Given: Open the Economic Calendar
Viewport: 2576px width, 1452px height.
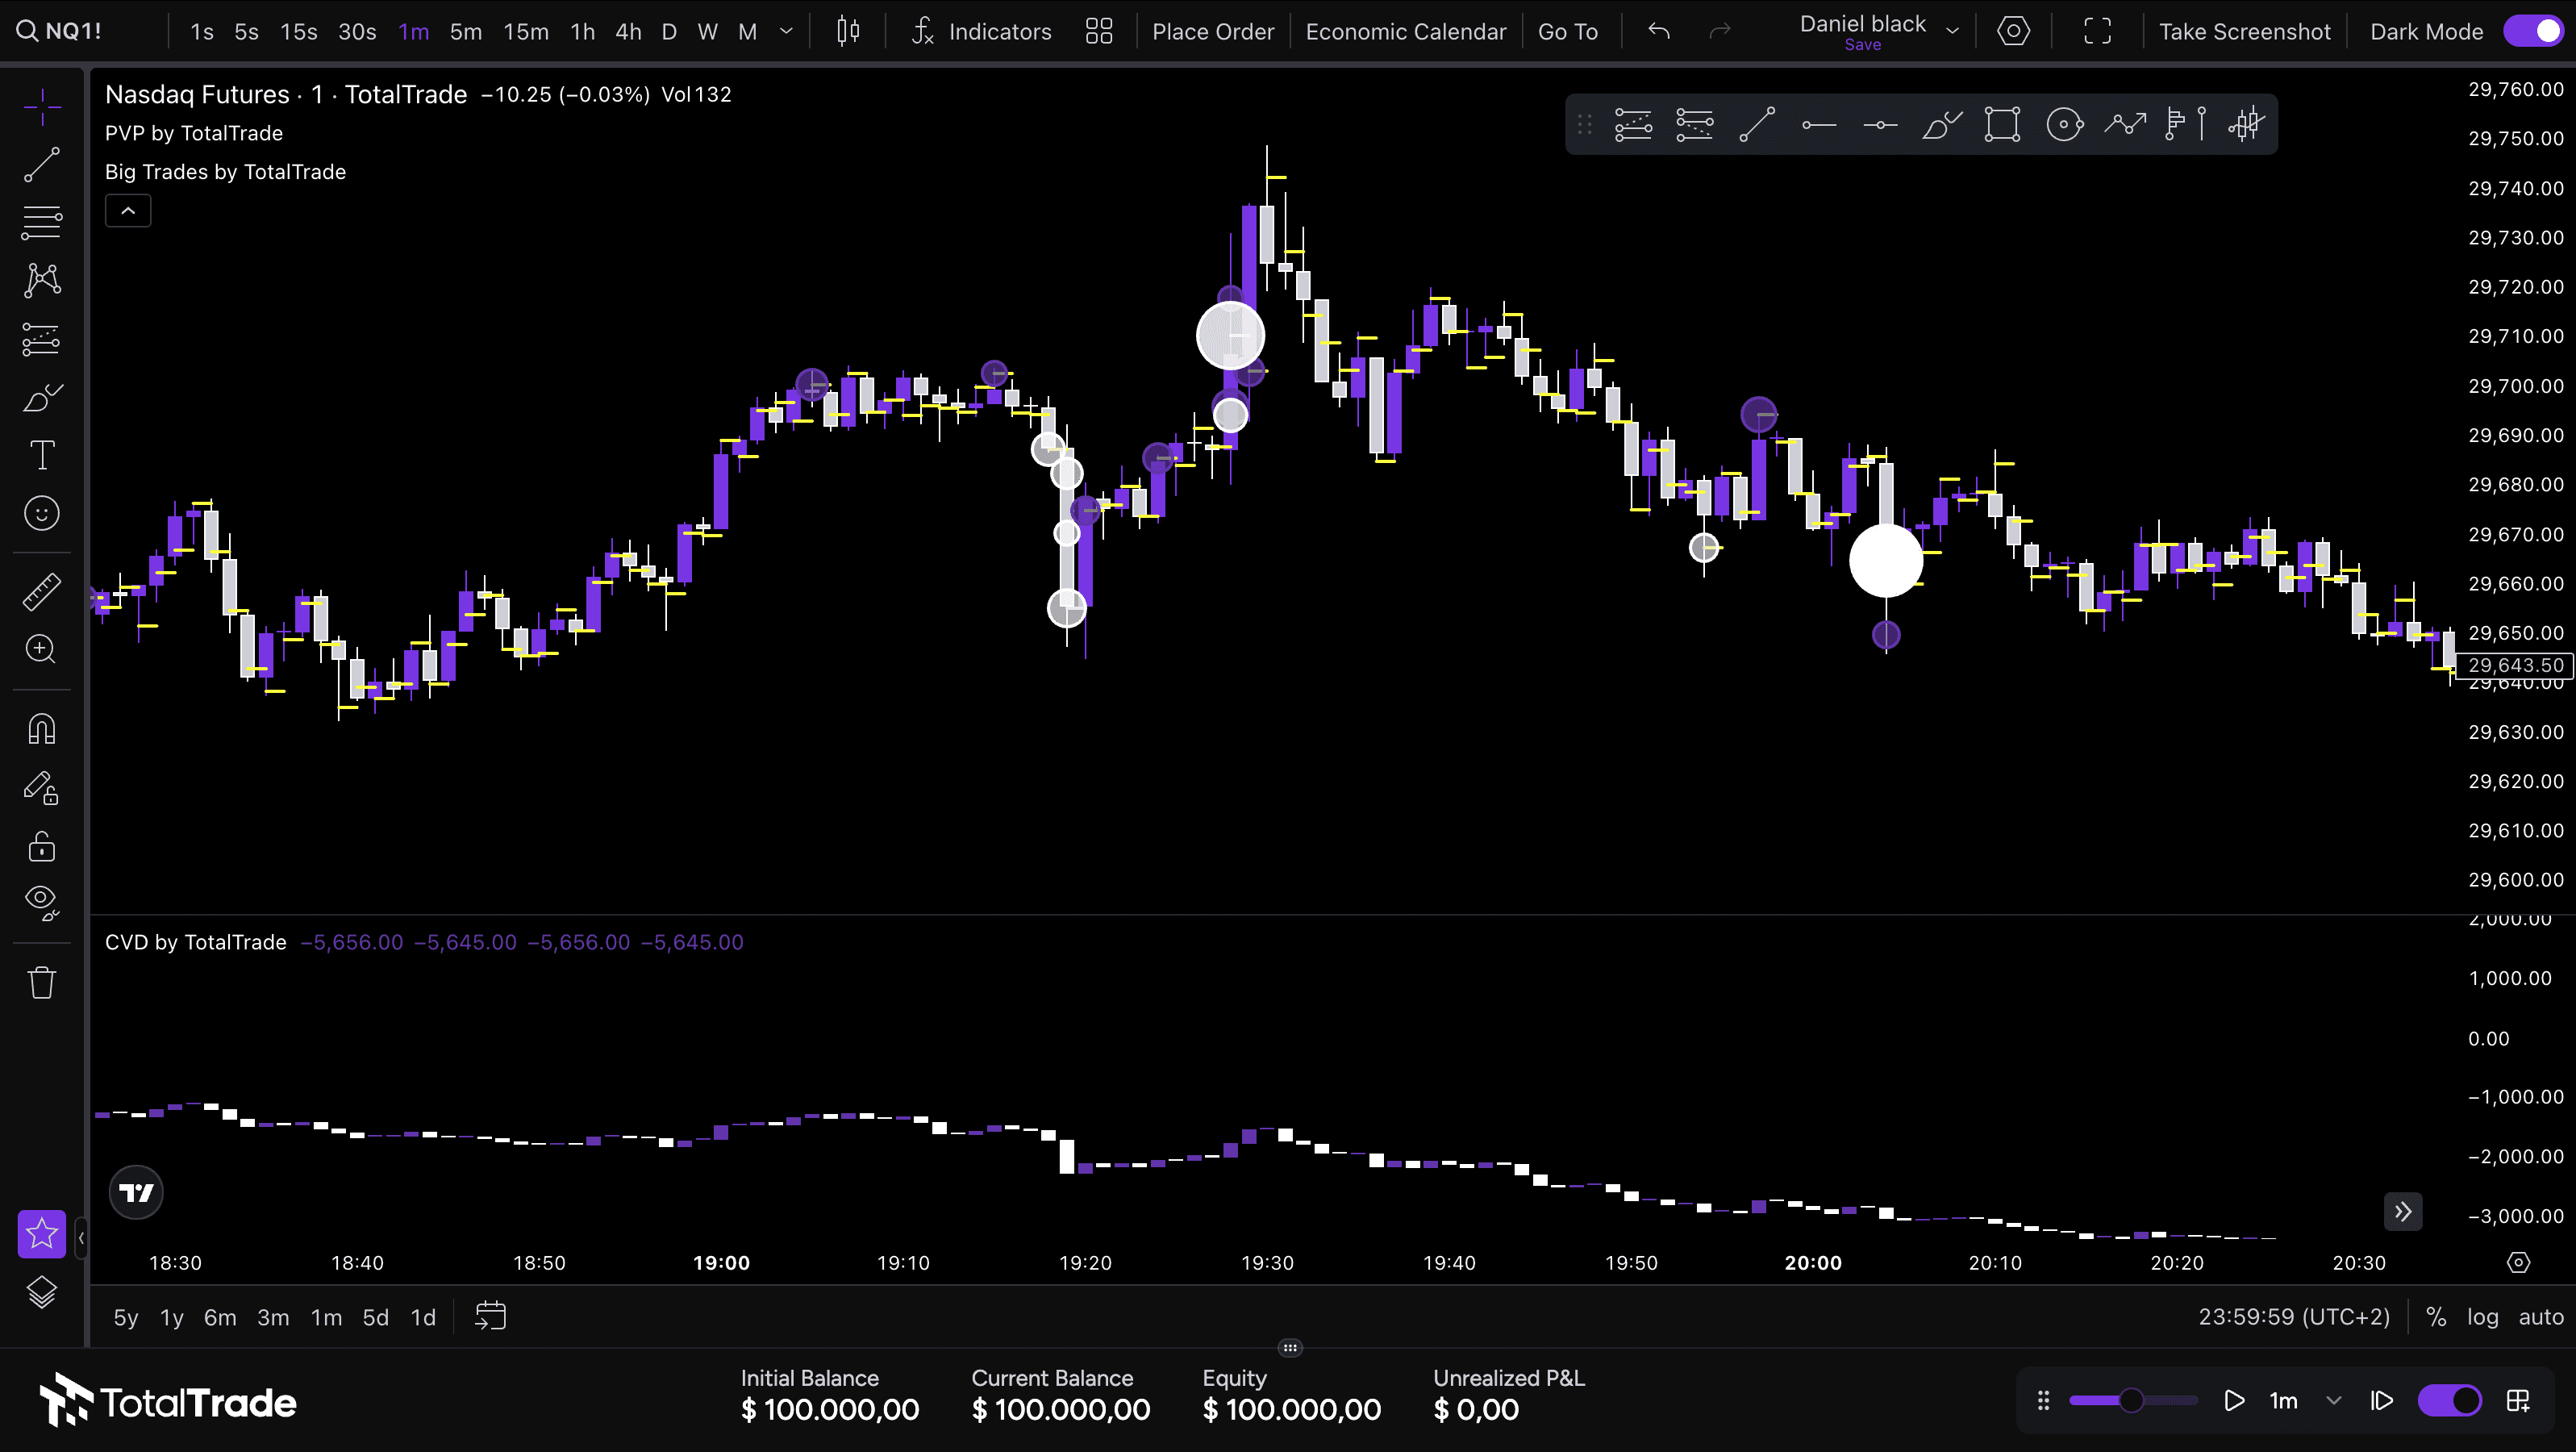Looking at the screenshot, I should [1406, 32].
